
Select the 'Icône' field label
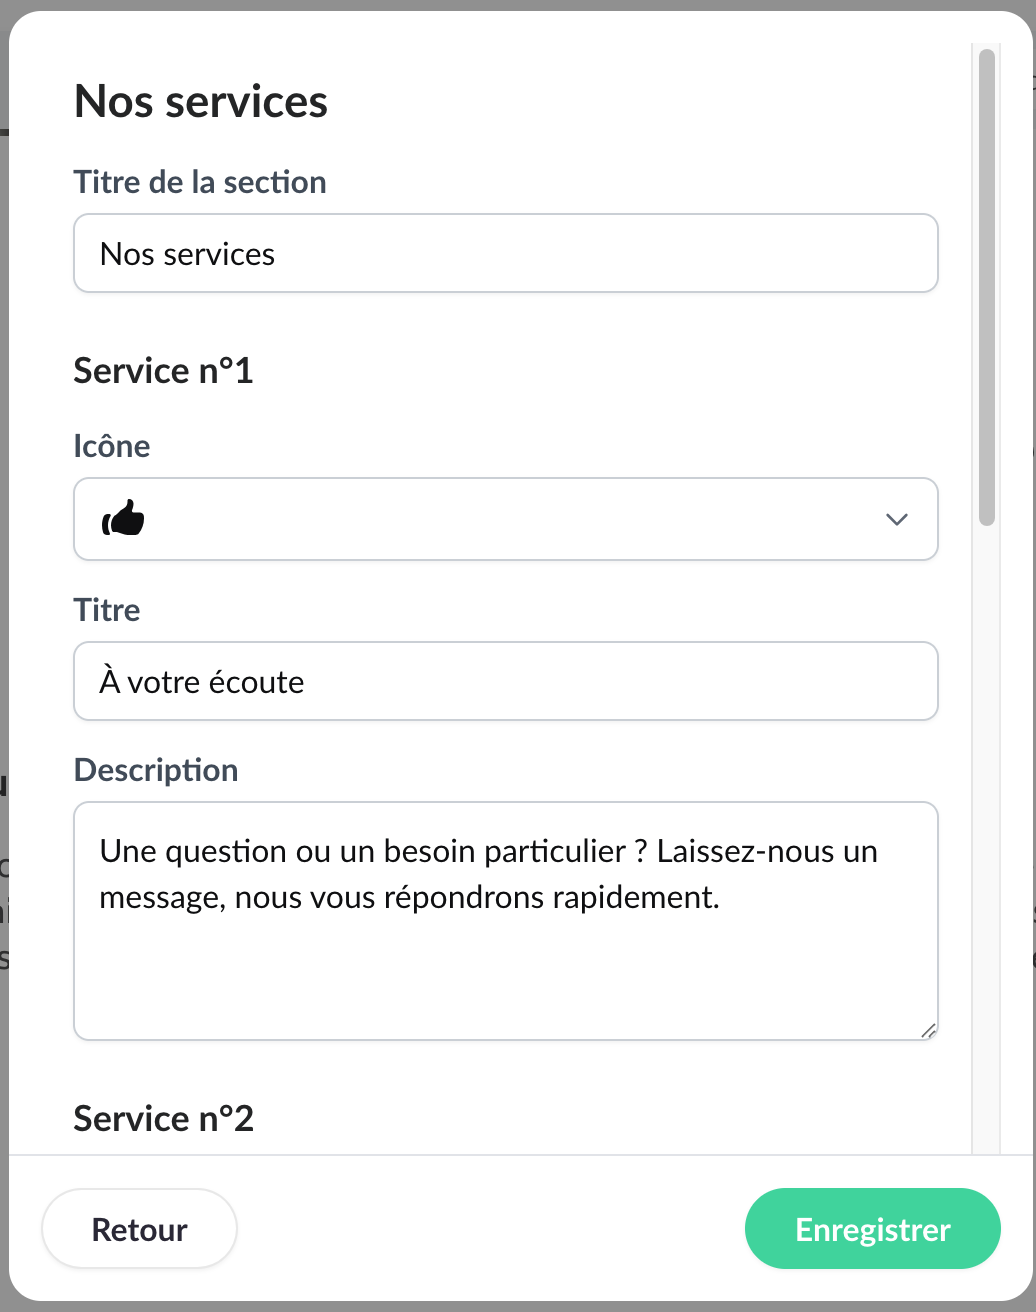(x=112, y=446)
